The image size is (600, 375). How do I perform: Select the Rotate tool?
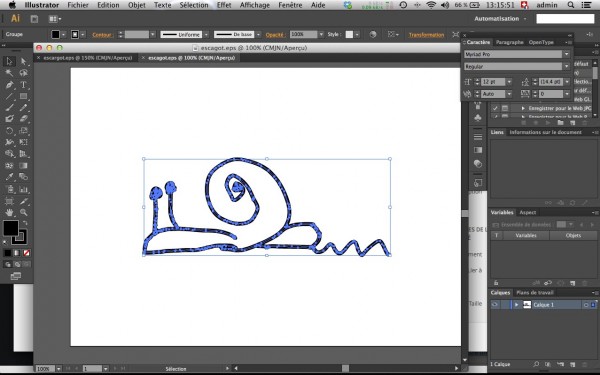click(9, 130)
